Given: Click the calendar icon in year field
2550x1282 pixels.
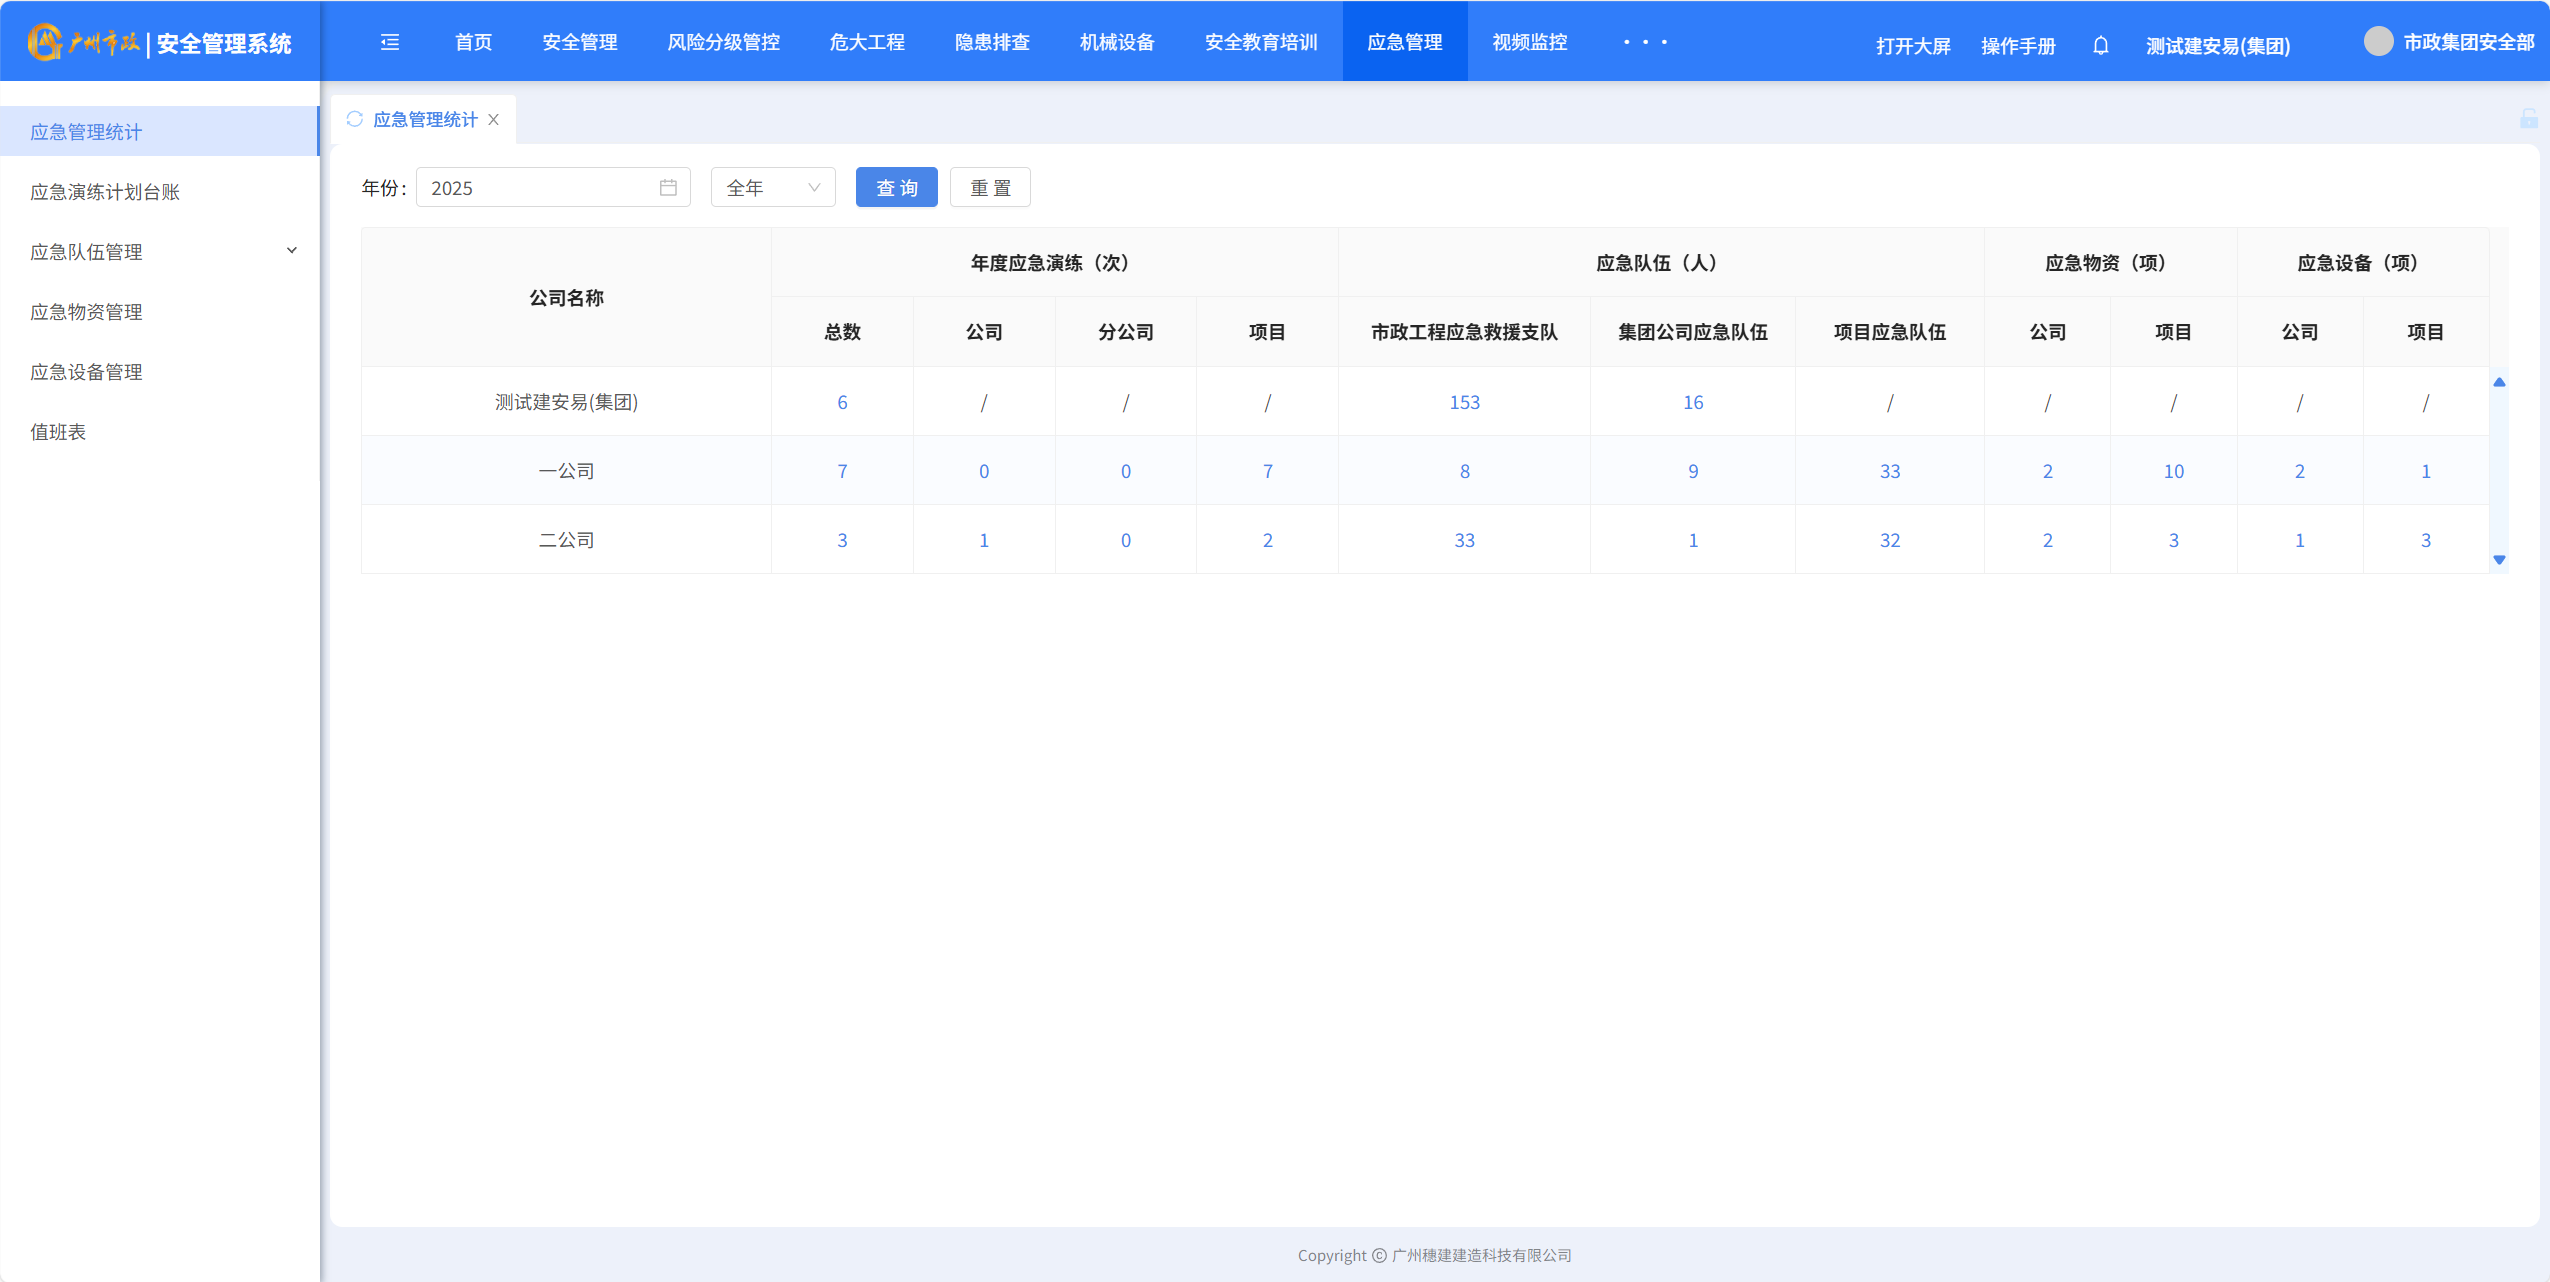Looking at the screenshot, I should (x=668, y=188).
